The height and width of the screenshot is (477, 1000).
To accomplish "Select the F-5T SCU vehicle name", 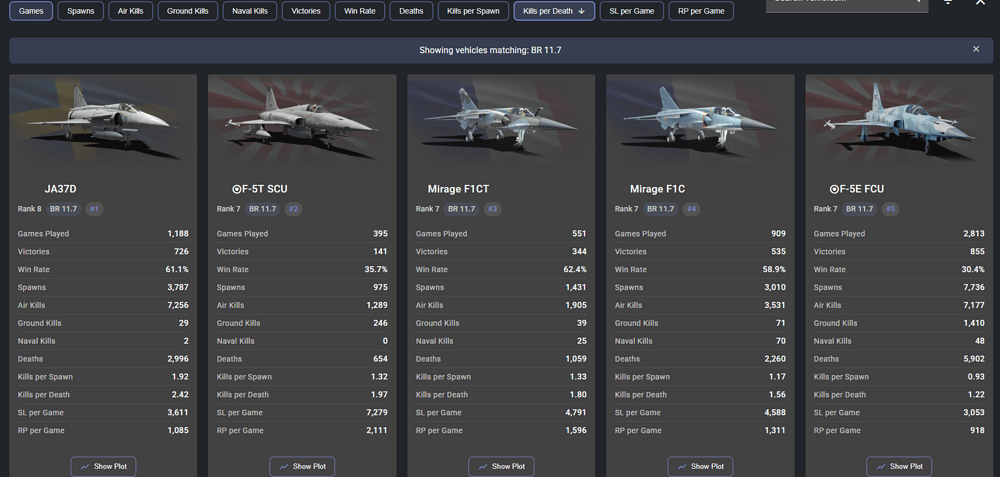I will click(x=260, y=189).
